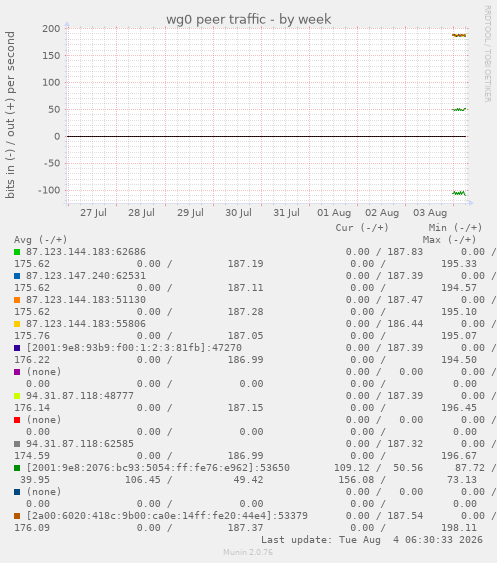The width and height of the screenshot is (497, 563).
Task: Click the blue swatch for 87.123.147.240:62531
Action: point(17,276)
